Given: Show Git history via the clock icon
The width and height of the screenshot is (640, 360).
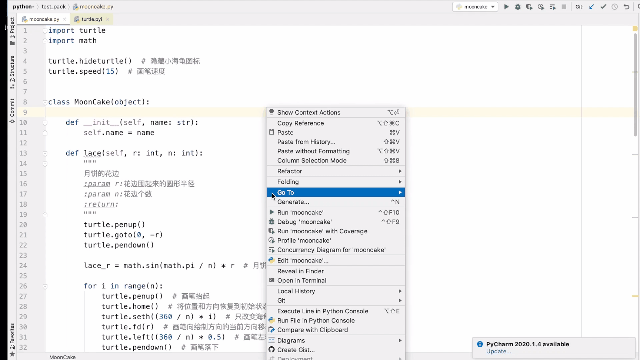Looking at the screenshot, I should [x=615, y=7].
